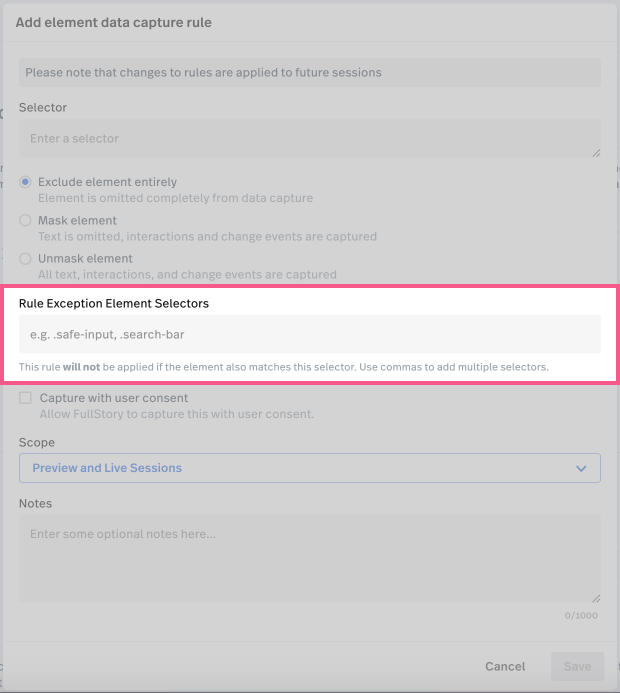620x693 pixels.
Task: Click the notice about future sessions
Action: tap(309, 73)
